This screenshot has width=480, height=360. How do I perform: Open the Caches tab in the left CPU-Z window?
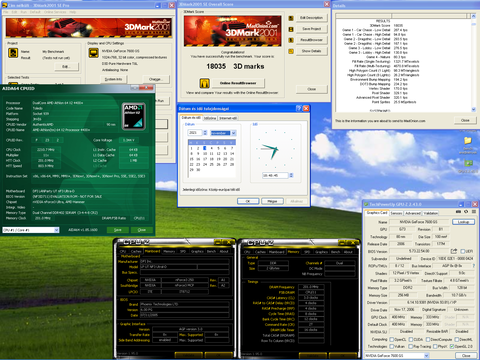[136, 252]
